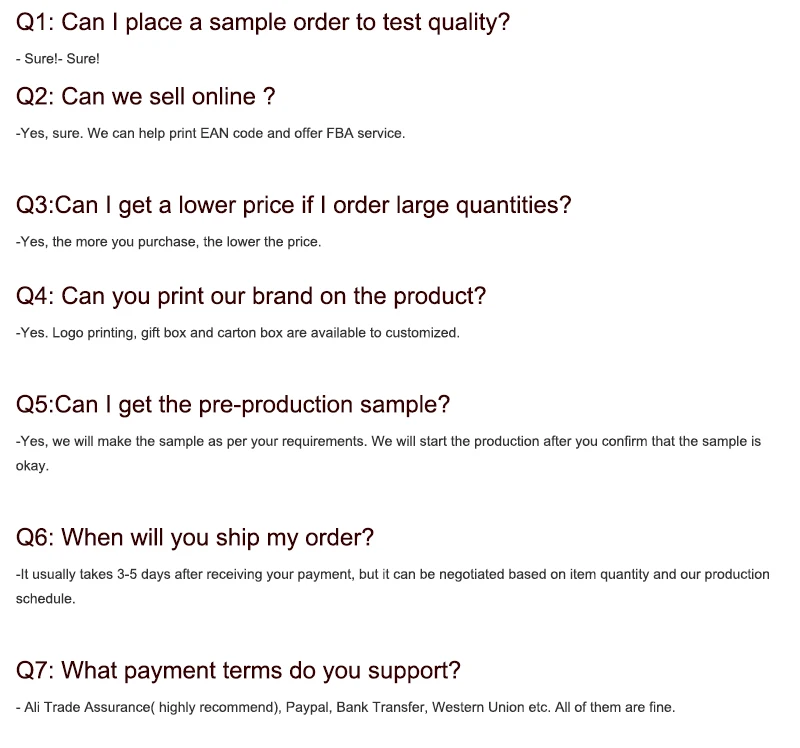Select the "more you purchase, the lower the price" answer
This screenshot has width=800, height=748.
[198, 241]
